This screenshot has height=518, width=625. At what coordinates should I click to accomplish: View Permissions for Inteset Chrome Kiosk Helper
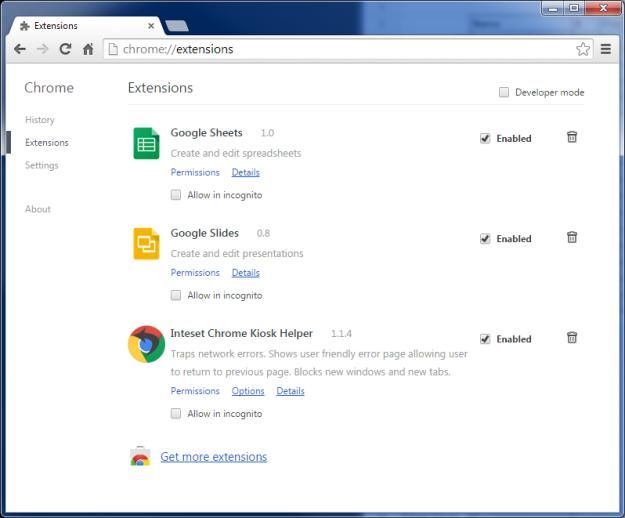coord(195,391)
